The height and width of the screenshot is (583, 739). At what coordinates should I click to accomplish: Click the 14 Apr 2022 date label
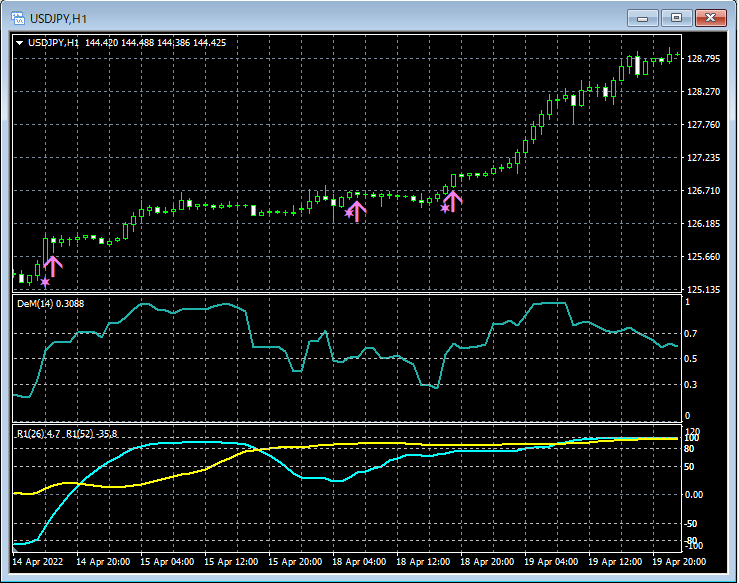[x=37, y=562]
